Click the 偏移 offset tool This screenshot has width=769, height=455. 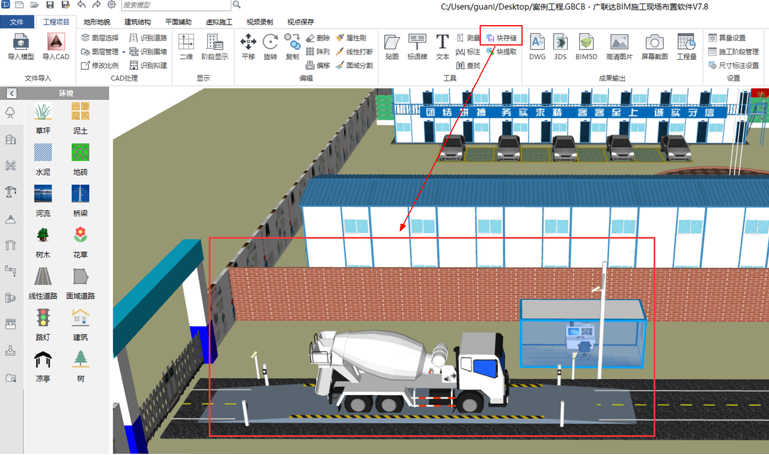pos(318,65)
